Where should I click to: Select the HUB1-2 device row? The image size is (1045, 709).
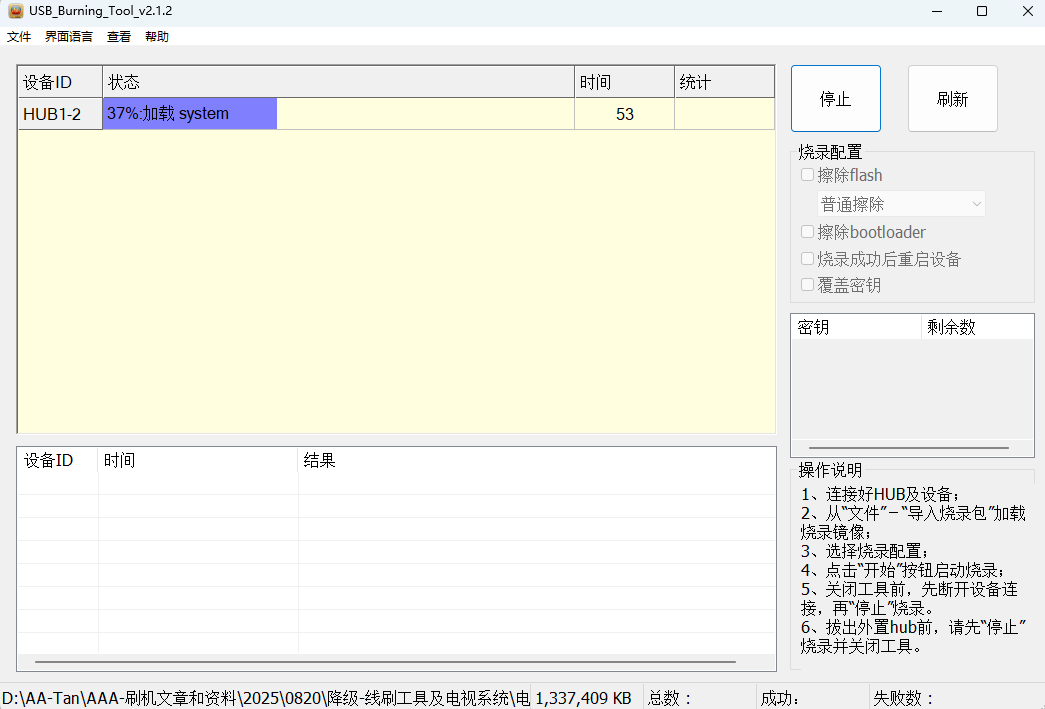[396, 113]
